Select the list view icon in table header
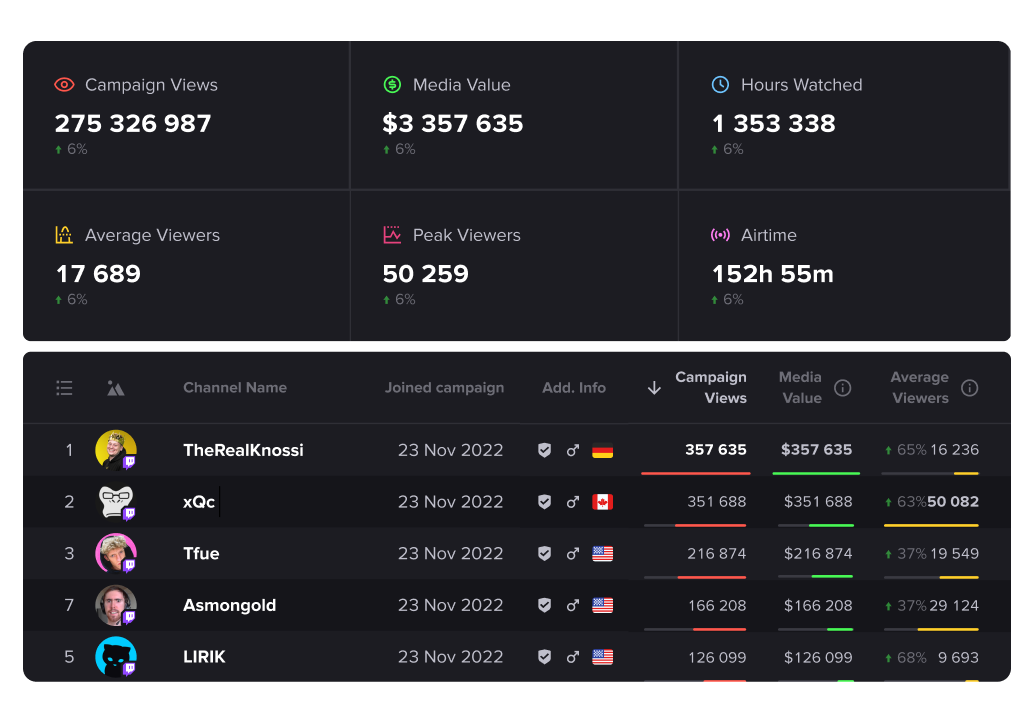1034x722 pixels. click(x=64, y=388)
